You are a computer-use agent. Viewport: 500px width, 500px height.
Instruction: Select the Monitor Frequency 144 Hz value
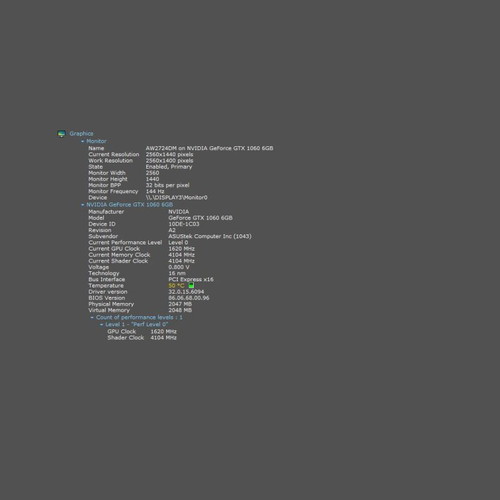pyautogui.click(x=155, y=191)
